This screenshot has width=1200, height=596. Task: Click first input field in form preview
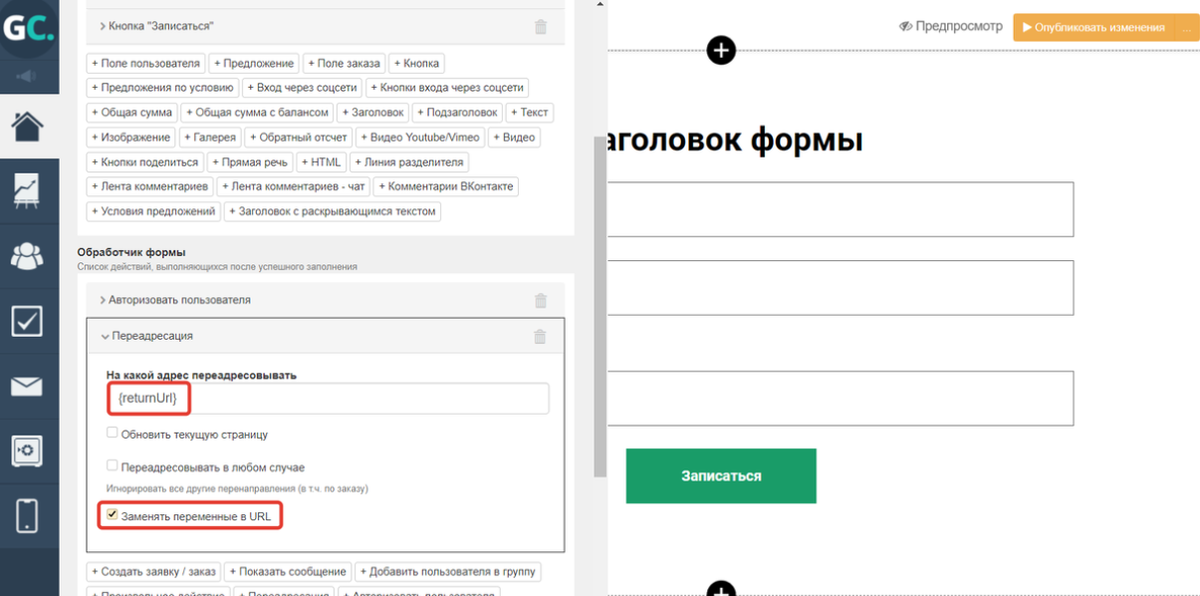(840, 209)
